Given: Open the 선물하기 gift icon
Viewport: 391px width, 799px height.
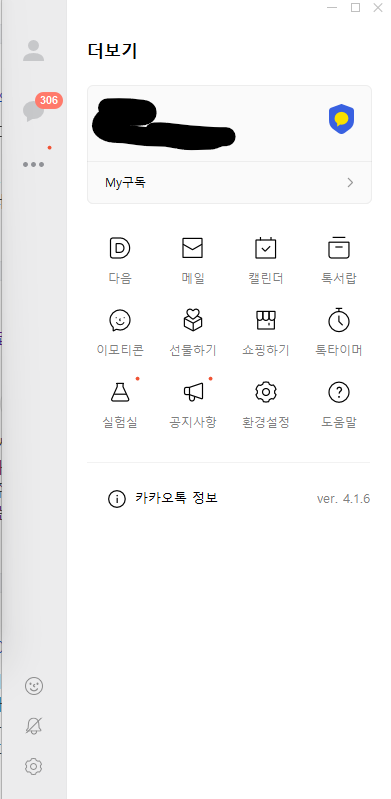Looking at the screenshot, I should click(x=193, y=321).
